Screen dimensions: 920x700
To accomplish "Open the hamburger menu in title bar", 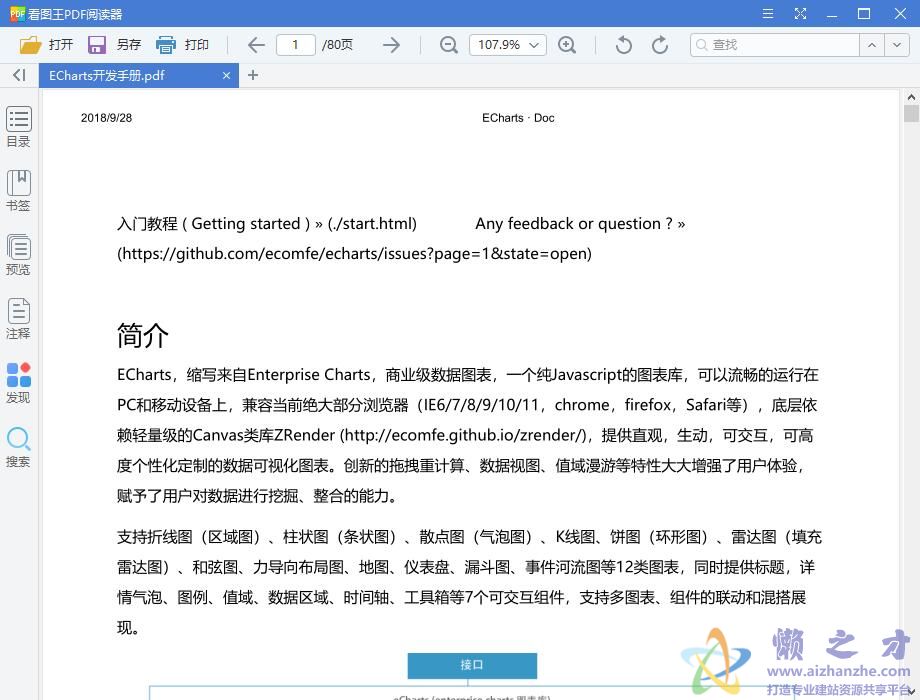I will pos(767,13).
